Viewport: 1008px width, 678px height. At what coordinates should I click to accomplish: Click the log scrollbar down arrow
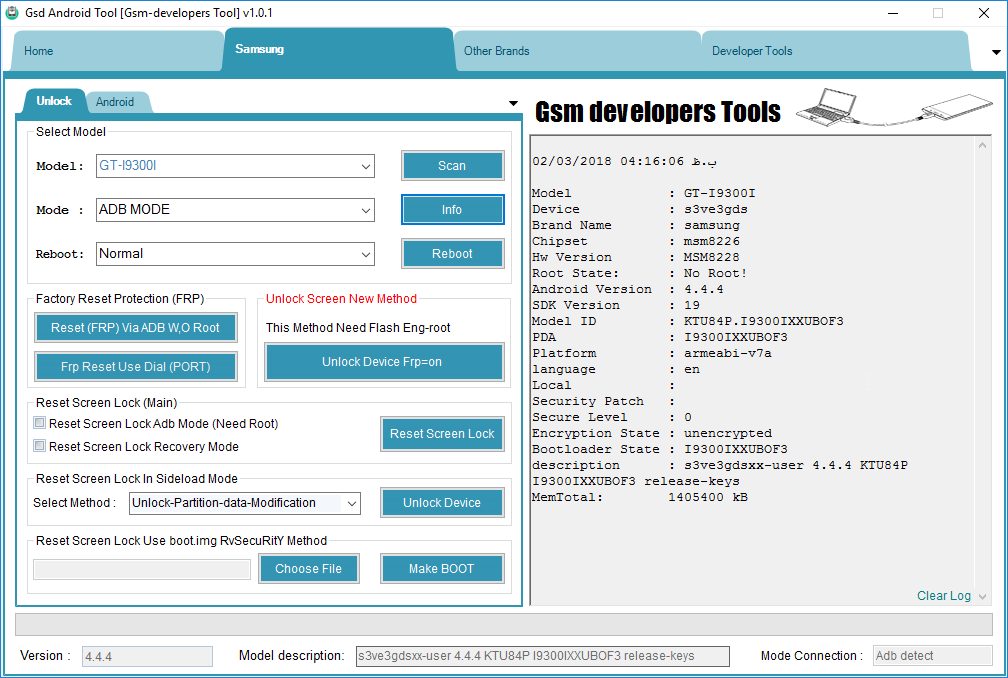click(x=982, y=597)
